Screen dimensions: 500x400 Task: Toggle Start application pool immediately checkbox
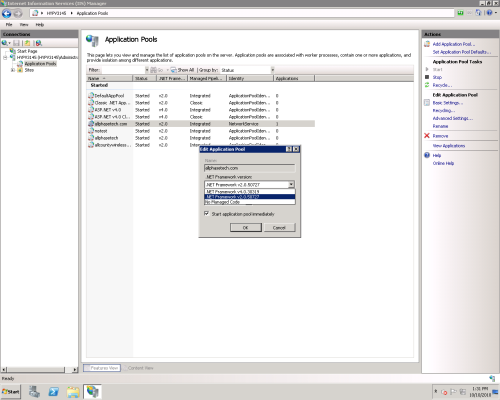point(207,213)
